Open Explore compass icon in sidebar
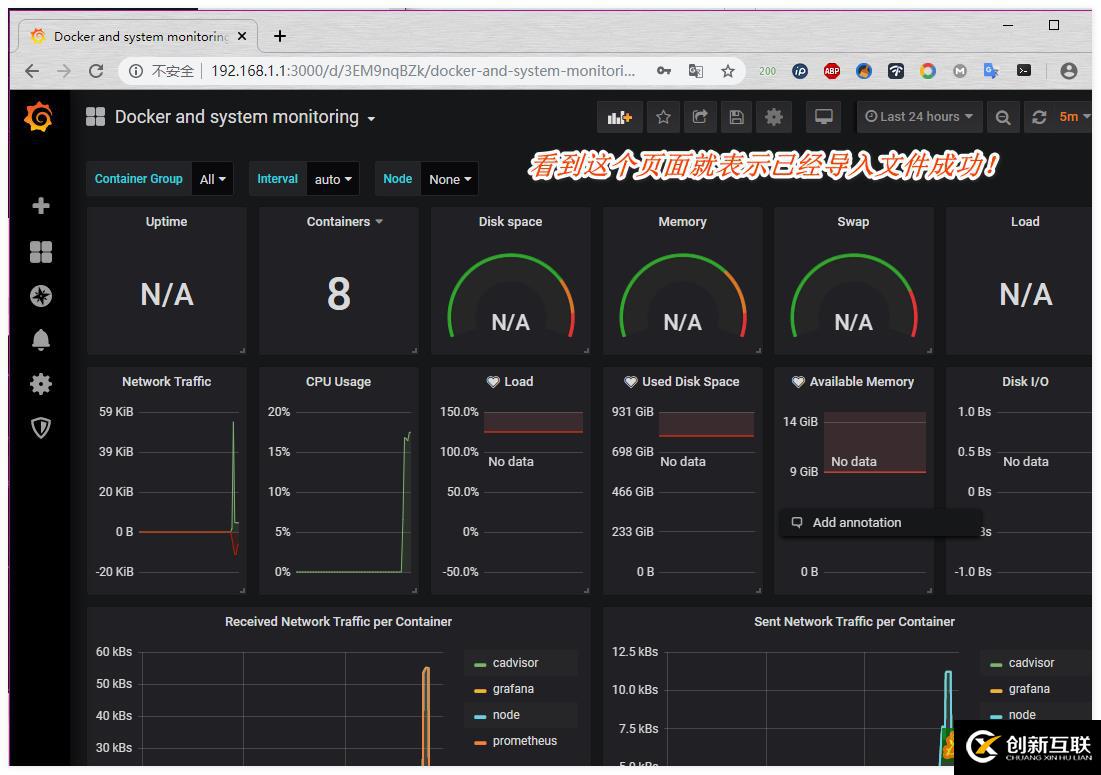Screen dimensions: 1101x775 tap(41, 296)
